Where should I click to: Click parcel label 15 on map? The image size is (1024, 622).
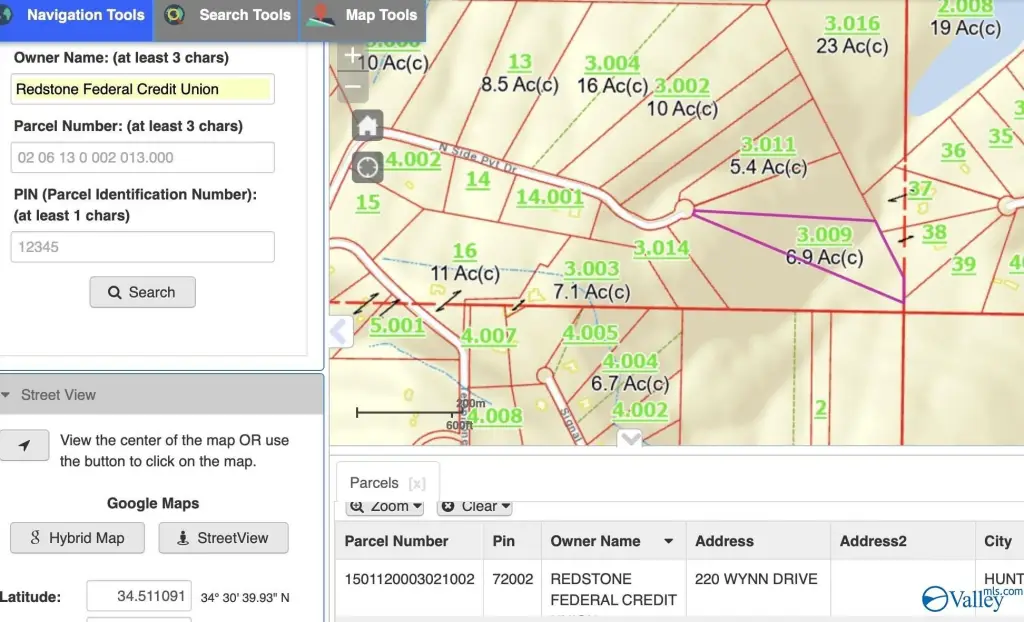pos(368,203)
